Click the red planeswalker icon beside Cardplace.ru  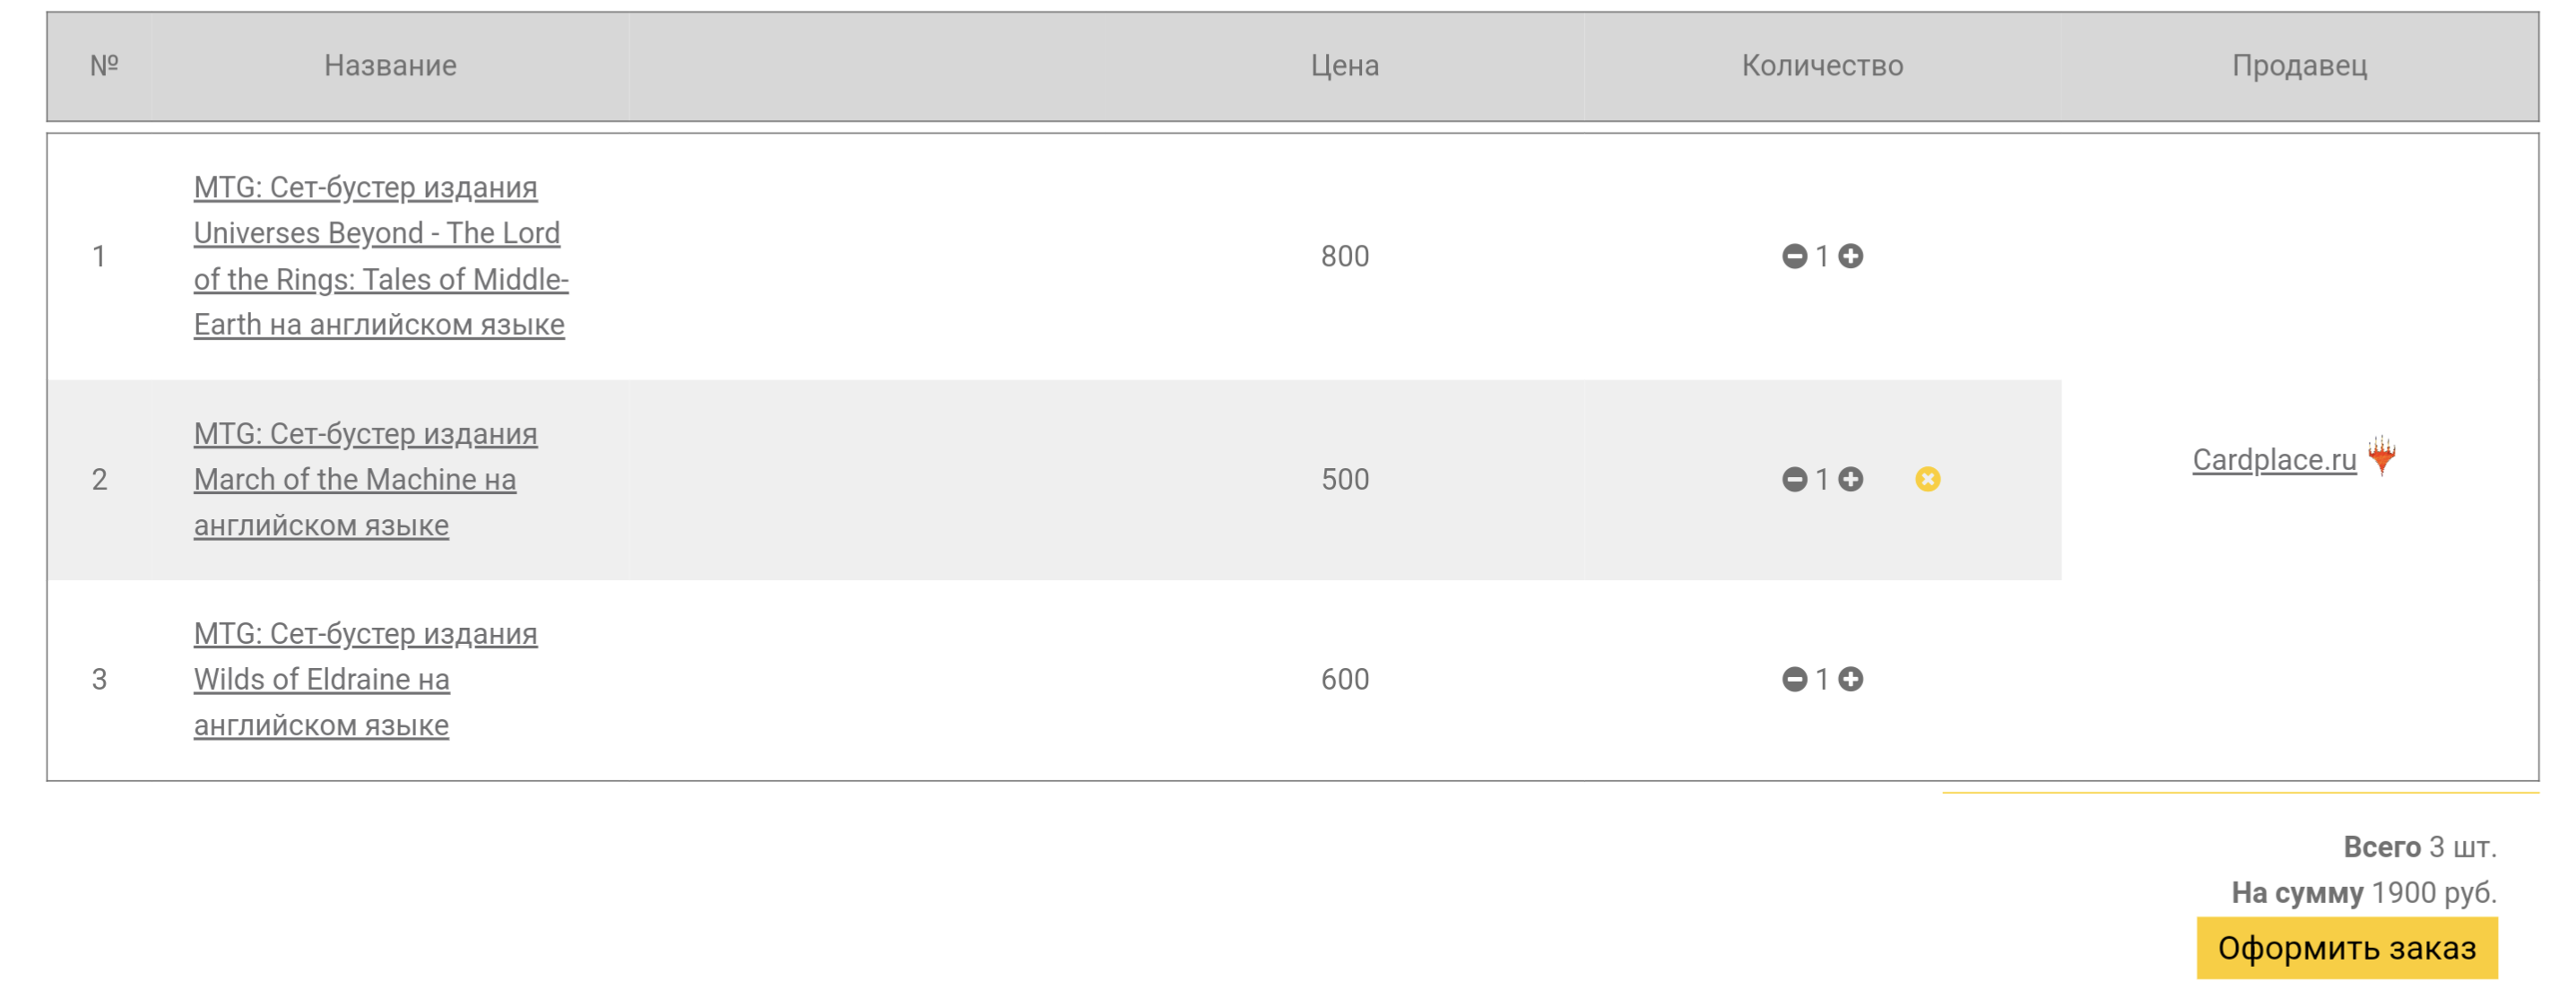2382,456
